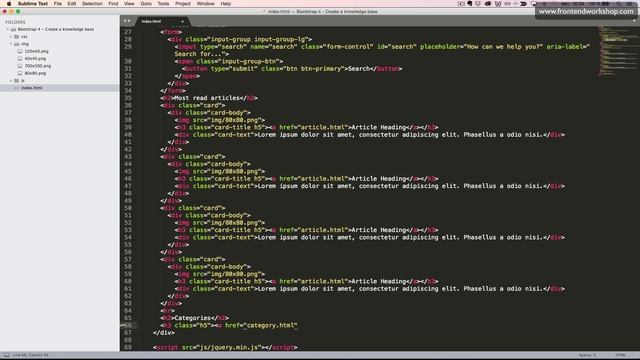
Task: Open index.html in the sidebar
Action: [32, 88]
